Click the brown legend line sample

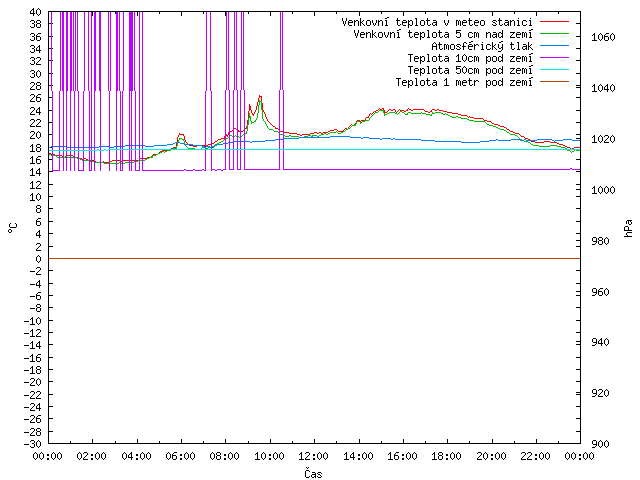tap(554, 82)
